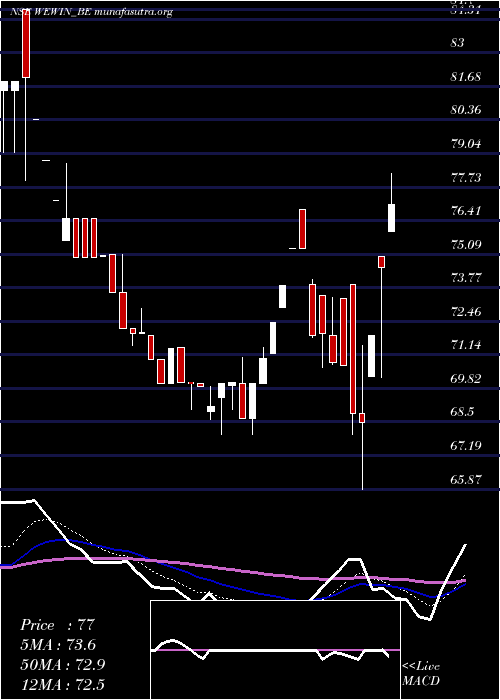Click the 68.5 price axis label
500x700 pixels.
click(462, 412)
